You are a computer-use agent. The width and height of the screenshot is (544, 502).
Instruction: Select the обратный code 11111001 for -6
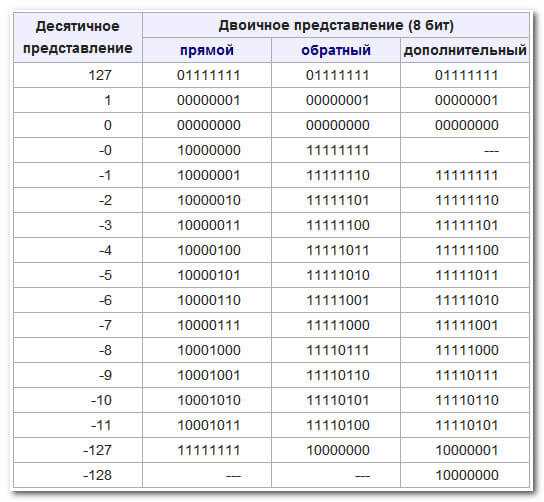coord(338,300)
